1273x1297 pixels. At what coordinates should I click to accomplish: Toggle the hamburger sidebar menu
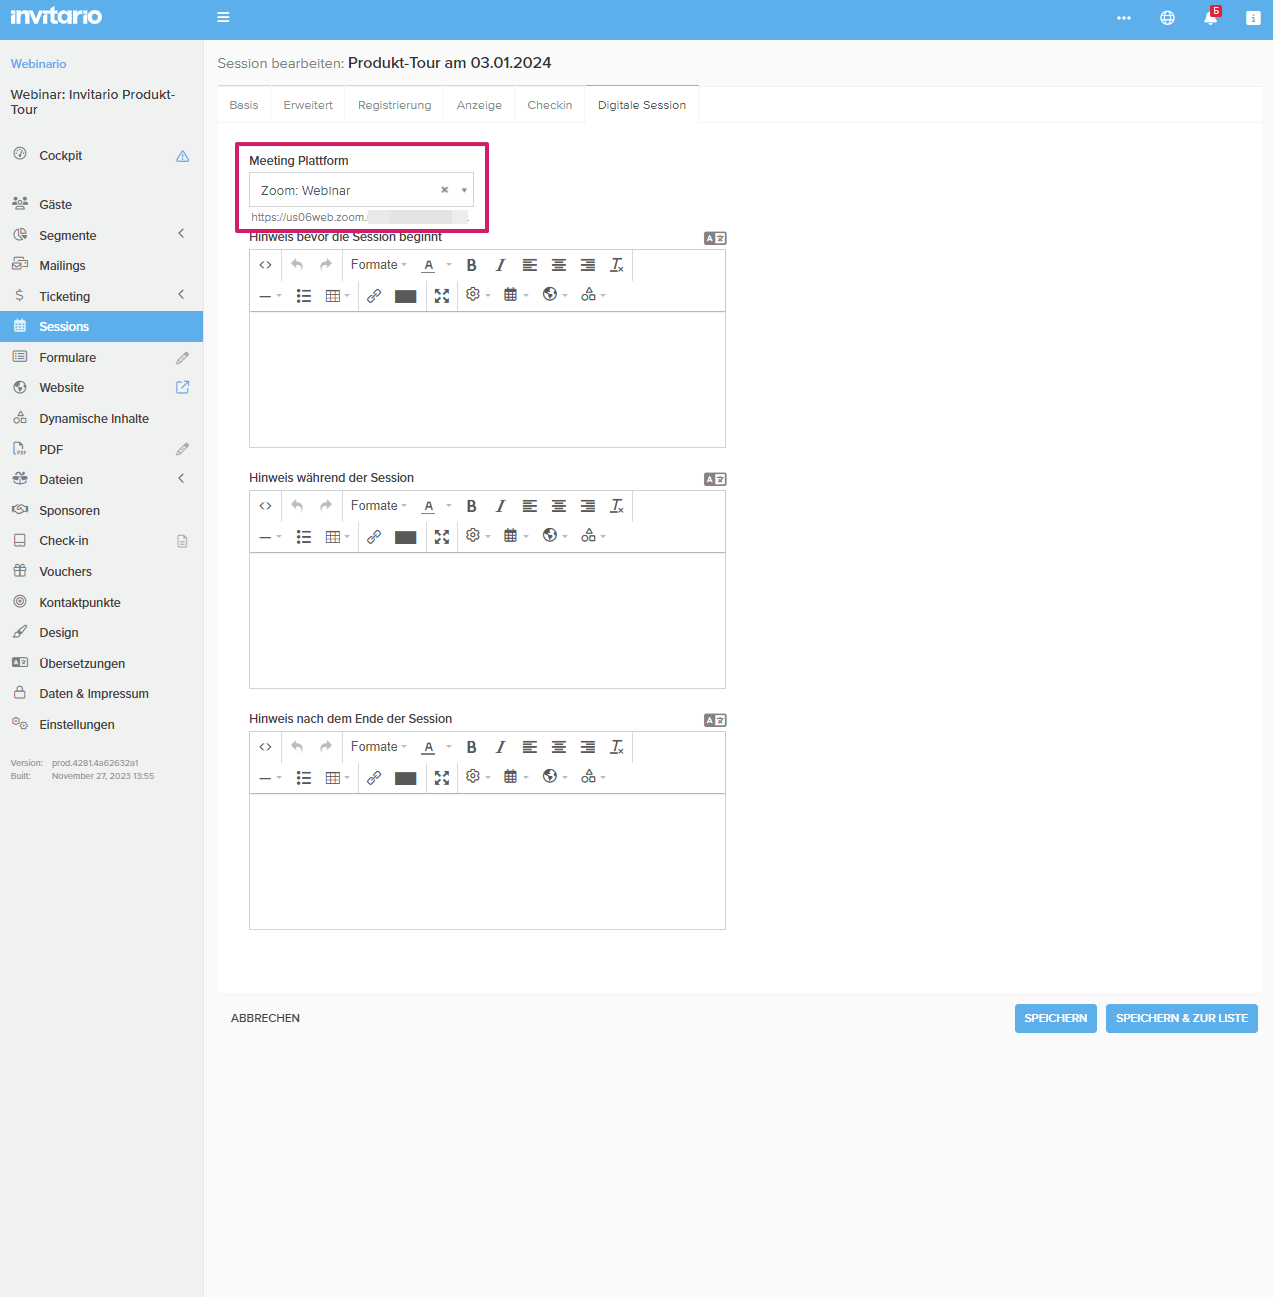click(x=223, y=17)
